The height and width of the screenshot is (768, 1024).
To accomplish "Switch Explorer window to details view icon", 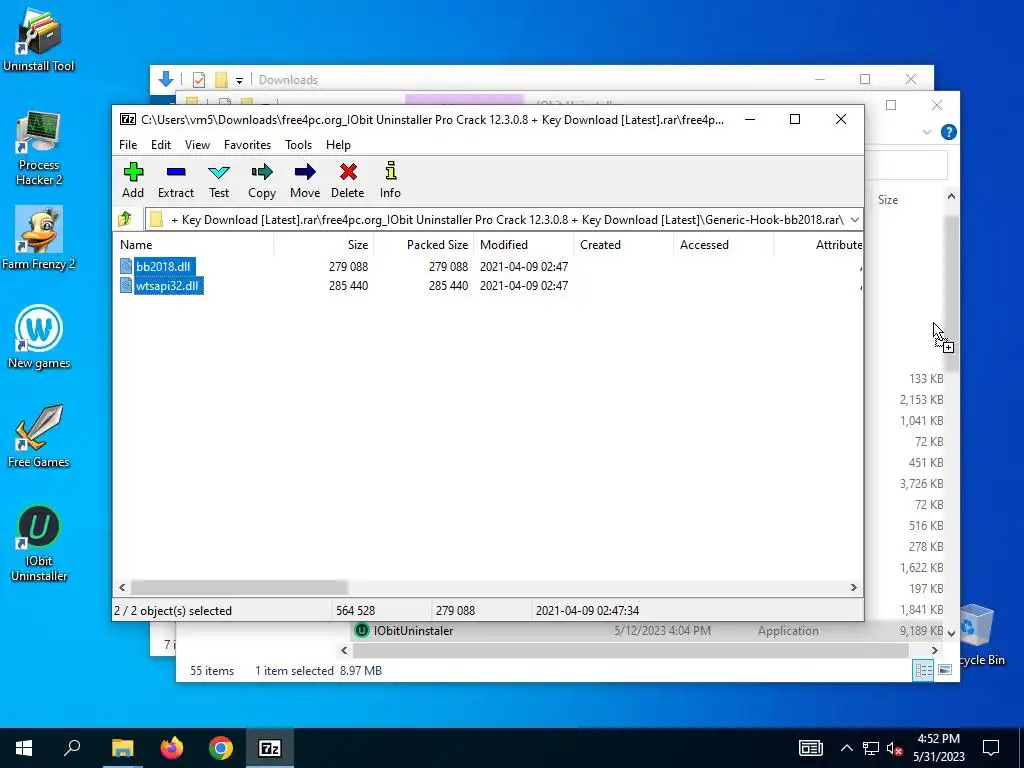I will (x=923, y=670).
